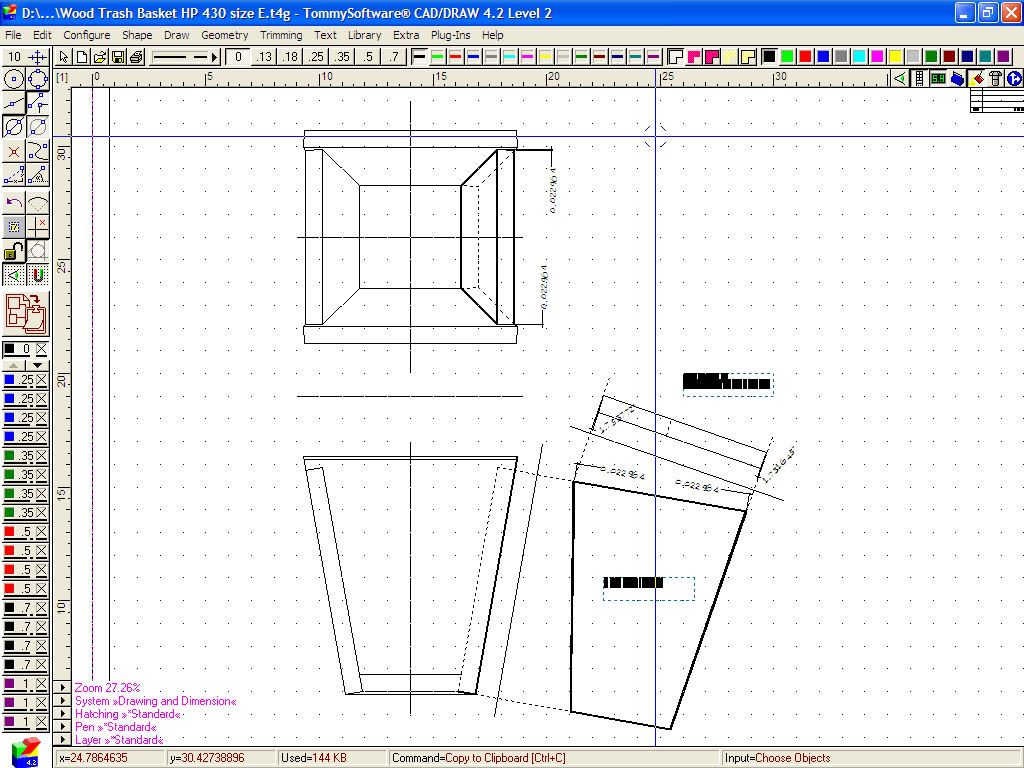Click the Input=Choose Objects status text
The width and height of the screenshot is (1024, 768).
point(778,758)
